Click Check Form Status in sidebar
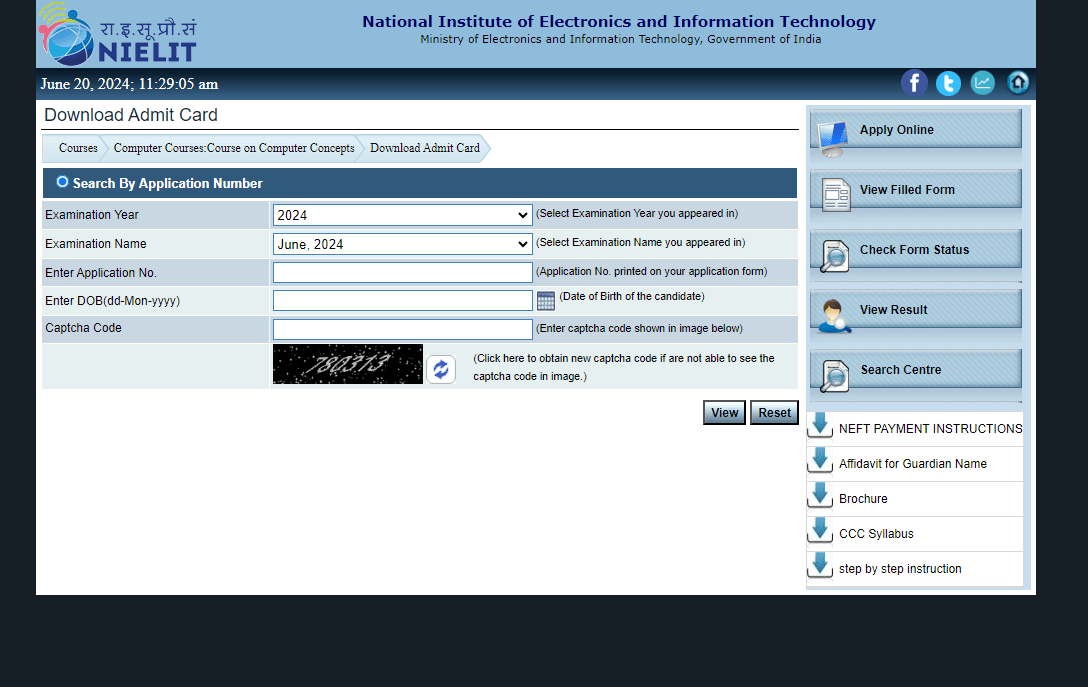The width and height of the screenshot is (1088, 687). tap(915, 250)
